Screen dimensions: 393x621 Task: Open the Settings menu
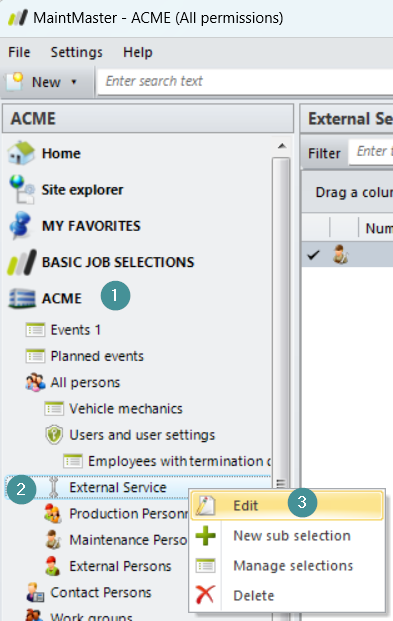[76, 52]
